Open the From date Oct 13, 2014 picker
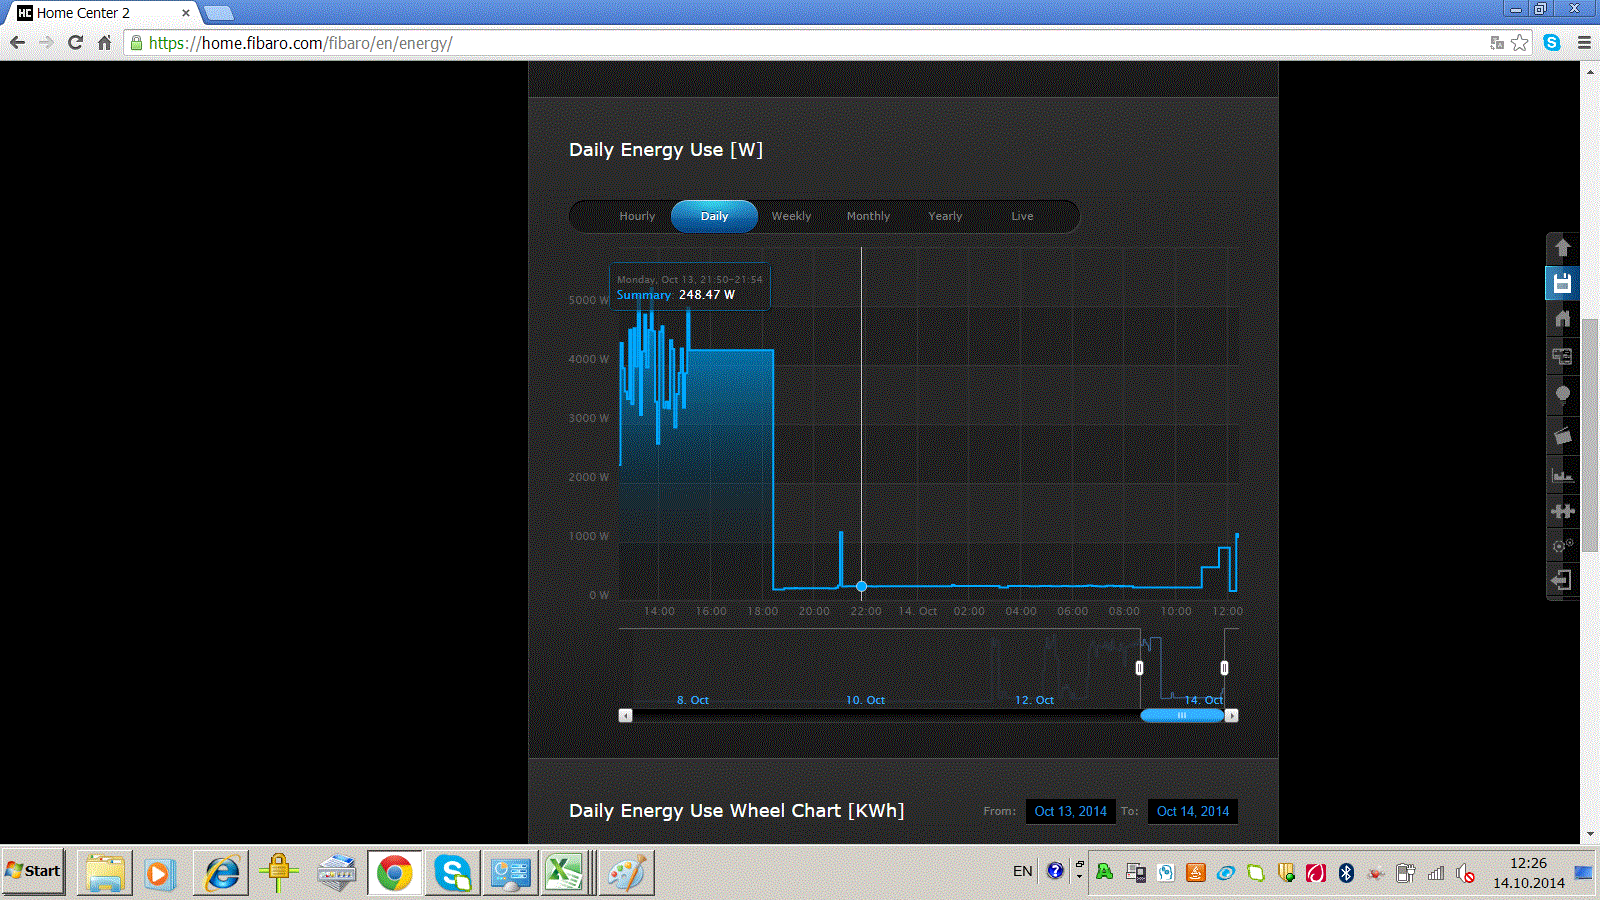Viewport: 1600px width, 900px height. [1071, 811]
